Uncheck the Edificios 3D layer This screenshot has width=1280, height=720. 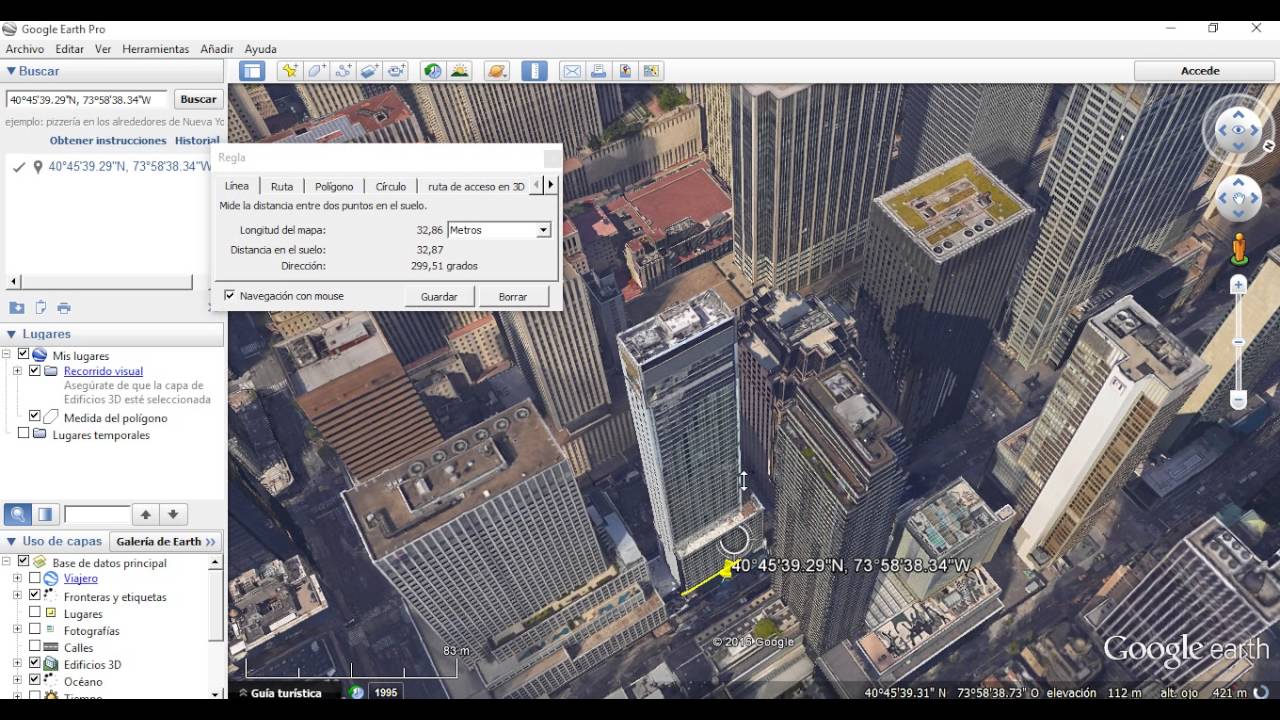(35, 664)
